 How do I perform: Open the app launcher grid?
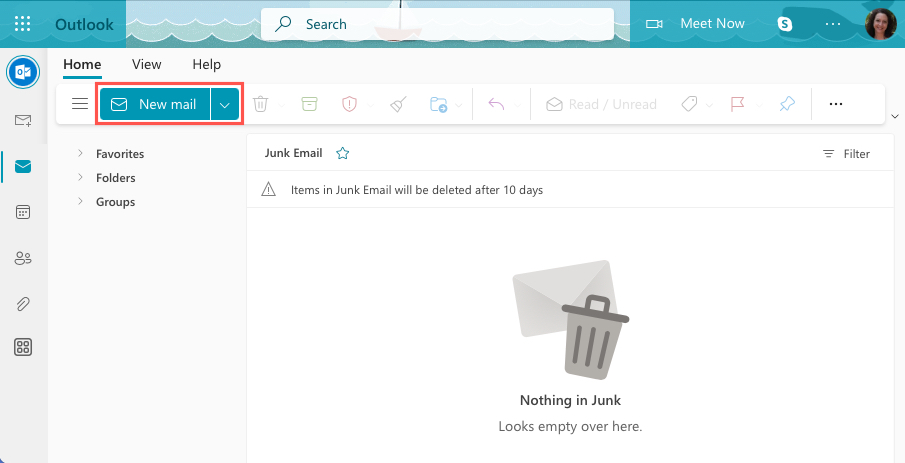point(22,24)
